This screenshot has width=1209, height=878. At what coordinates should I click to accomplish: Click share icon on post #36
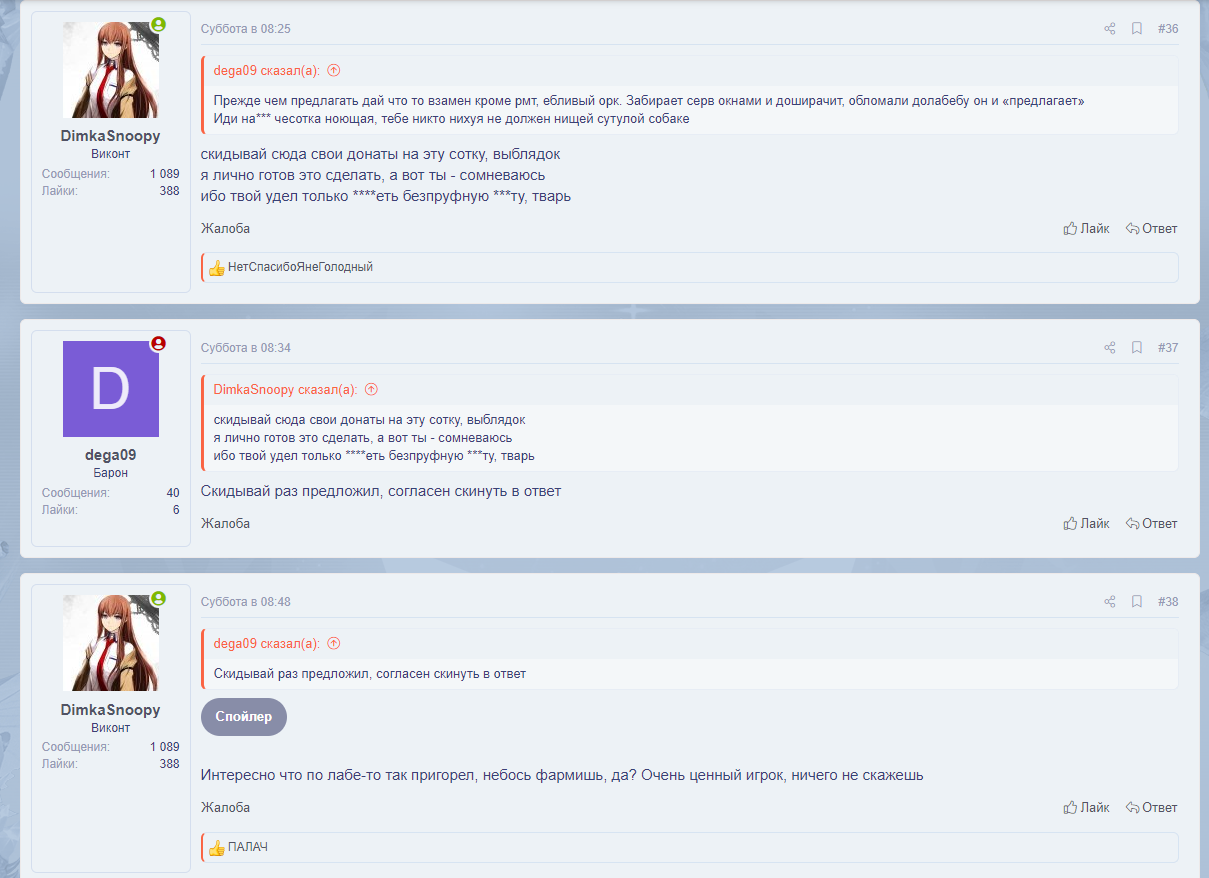[1109, 29]
